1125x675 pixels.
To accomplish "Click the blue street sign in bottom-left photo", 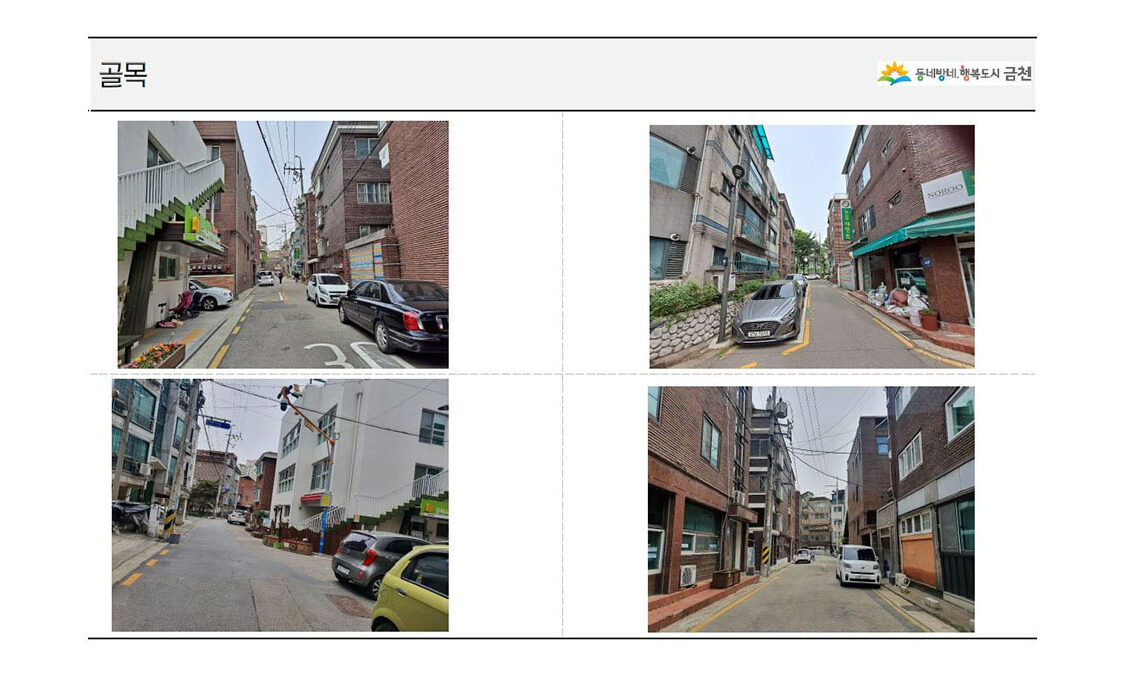I will 218,423.
